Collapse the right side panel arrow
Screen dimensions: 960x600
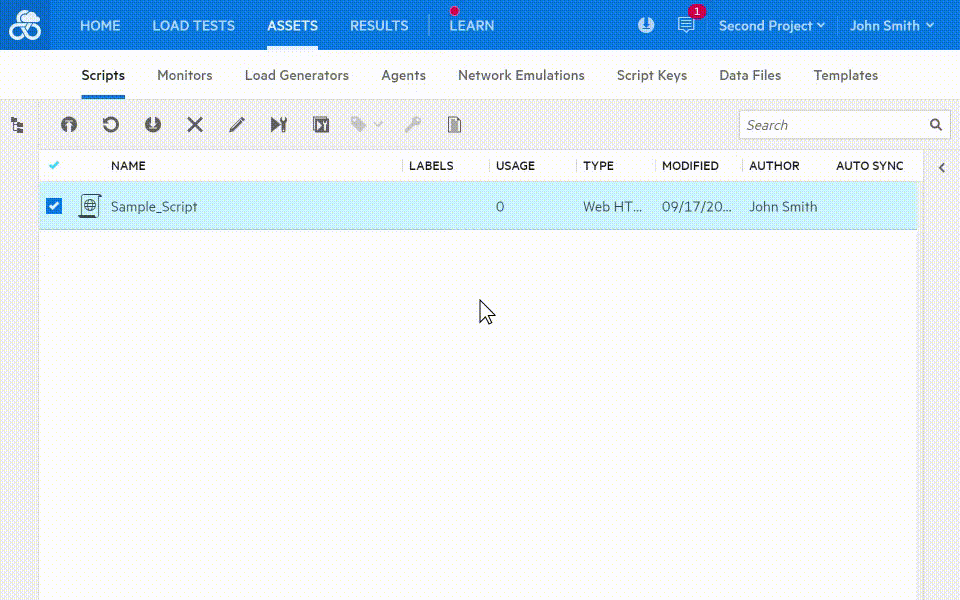point(942,168)
